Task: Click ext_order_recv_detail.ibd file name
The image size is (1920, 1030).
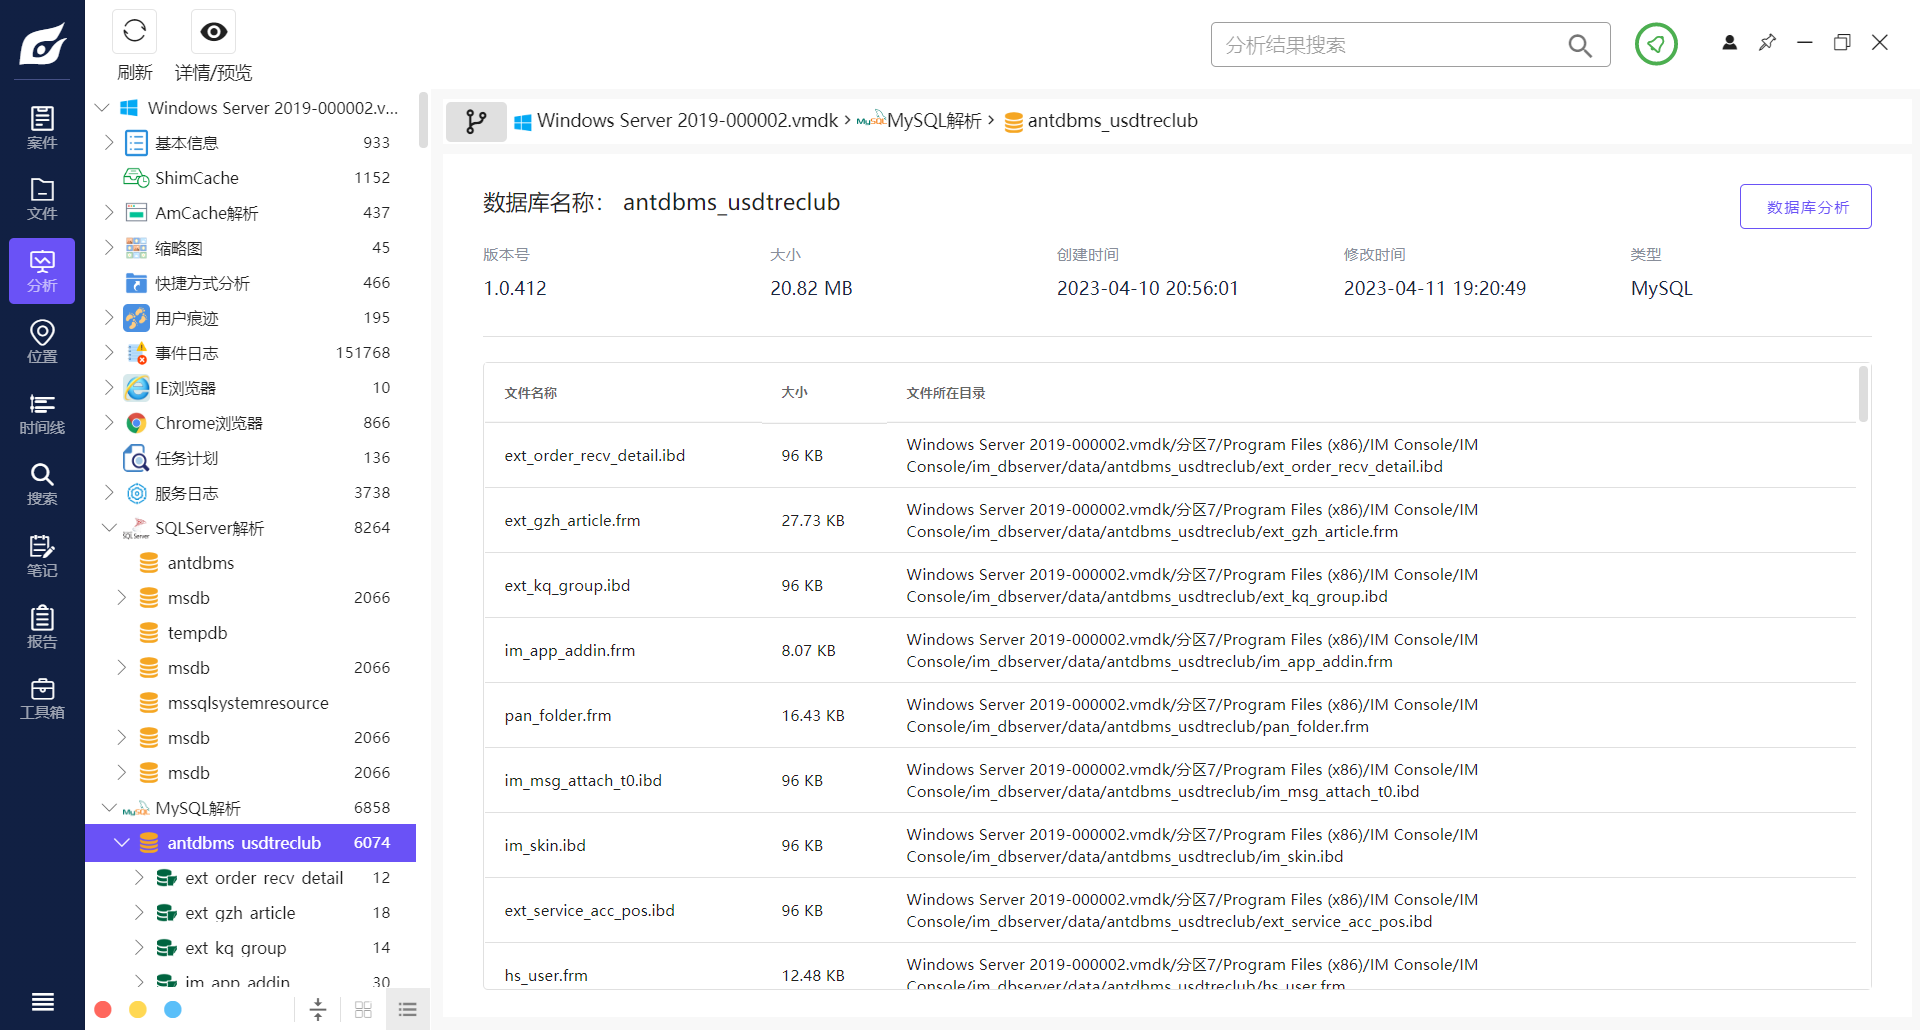Action: pos(595,456)
